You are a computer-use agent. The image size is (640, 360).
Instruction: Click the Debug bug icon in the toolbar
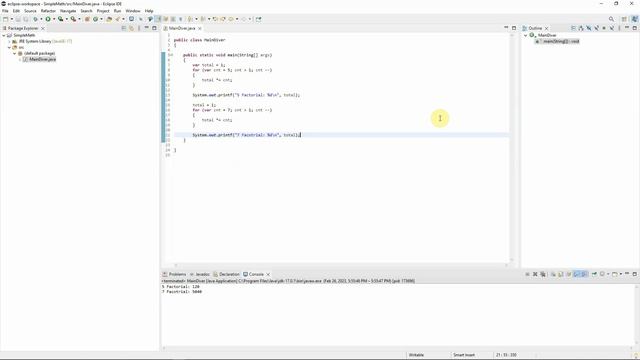click(36, 19)
